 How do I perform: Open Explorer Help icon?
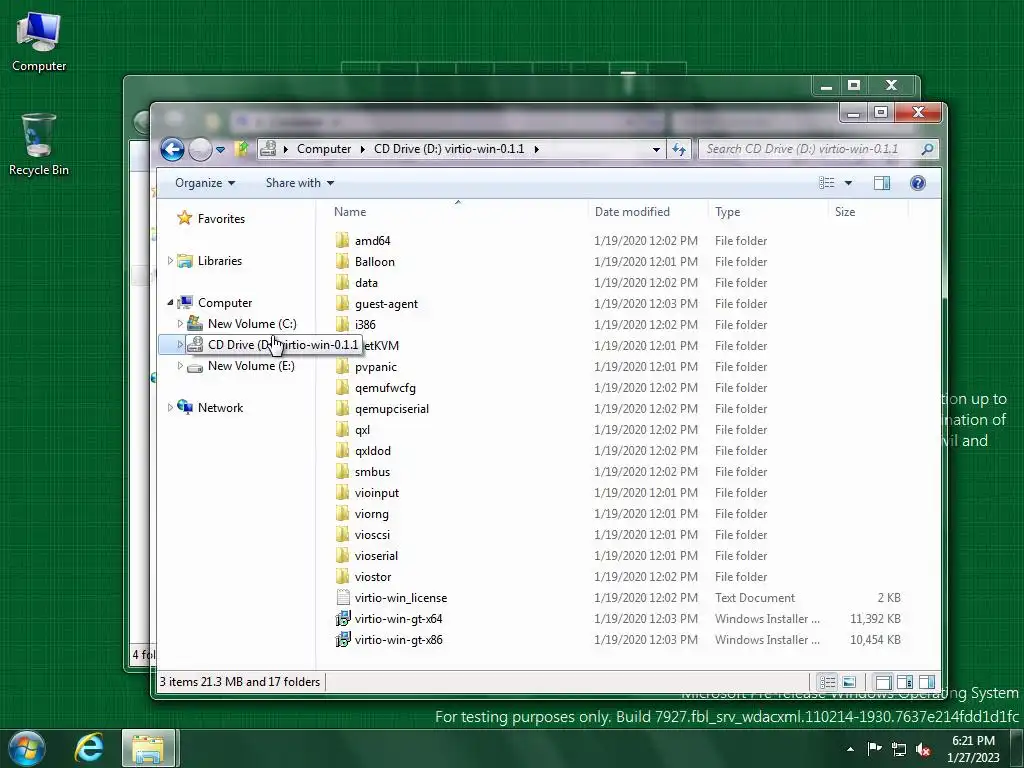pos(918,183)
